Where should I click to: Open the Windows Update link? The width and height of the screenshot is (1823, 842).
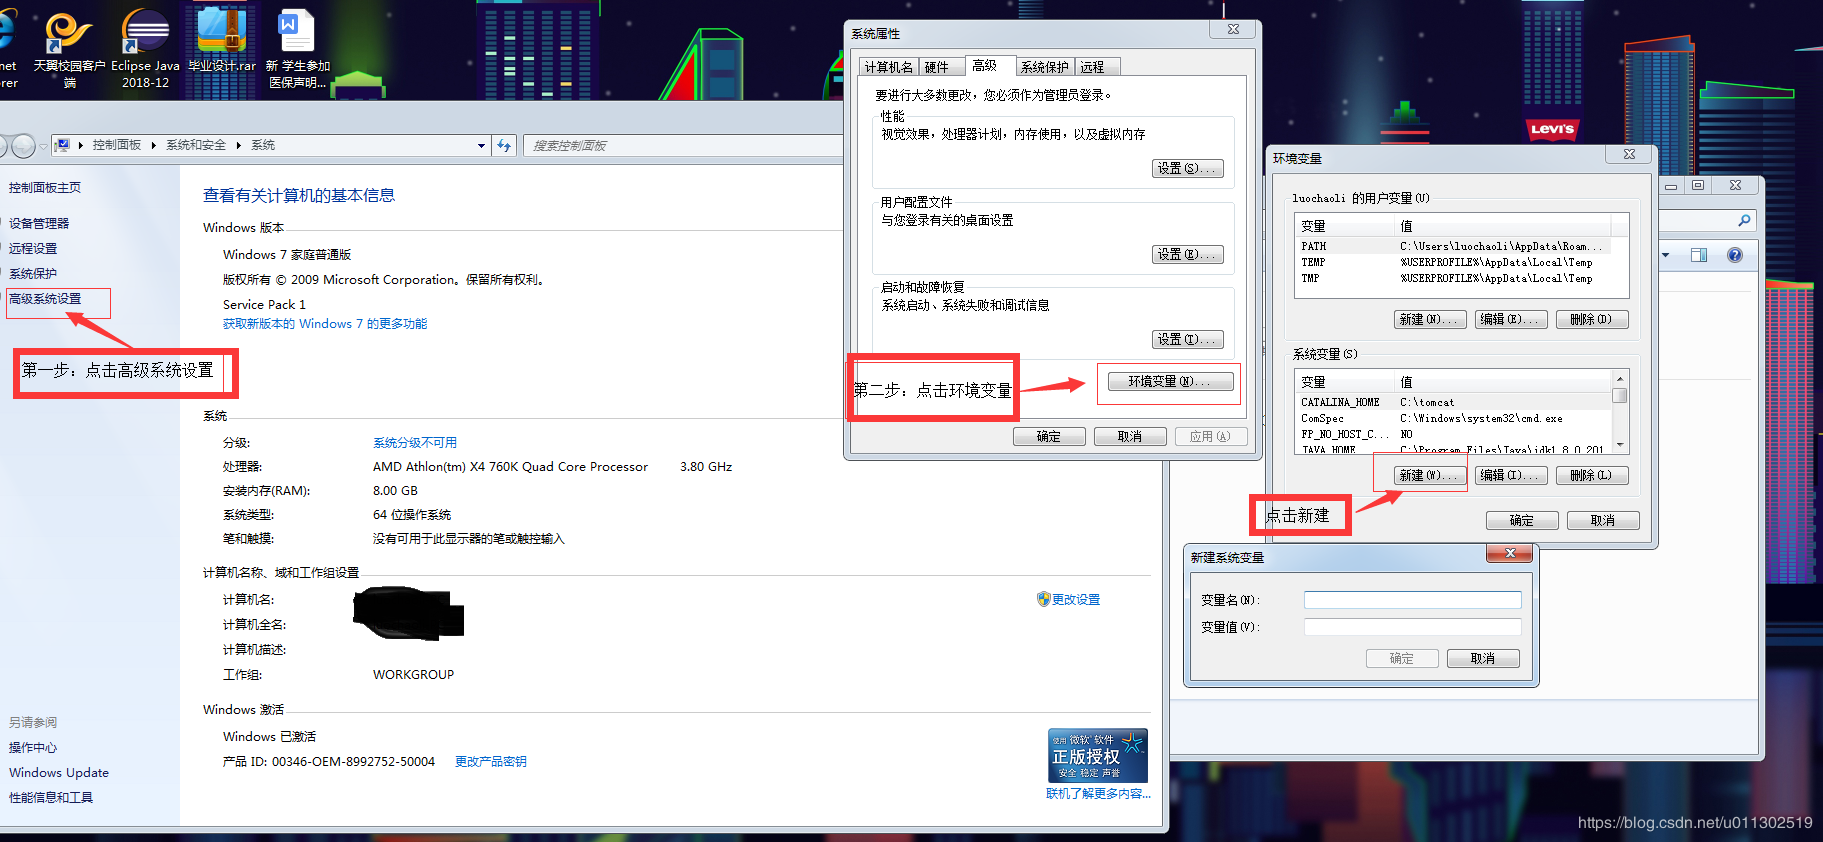coord(59,773)
